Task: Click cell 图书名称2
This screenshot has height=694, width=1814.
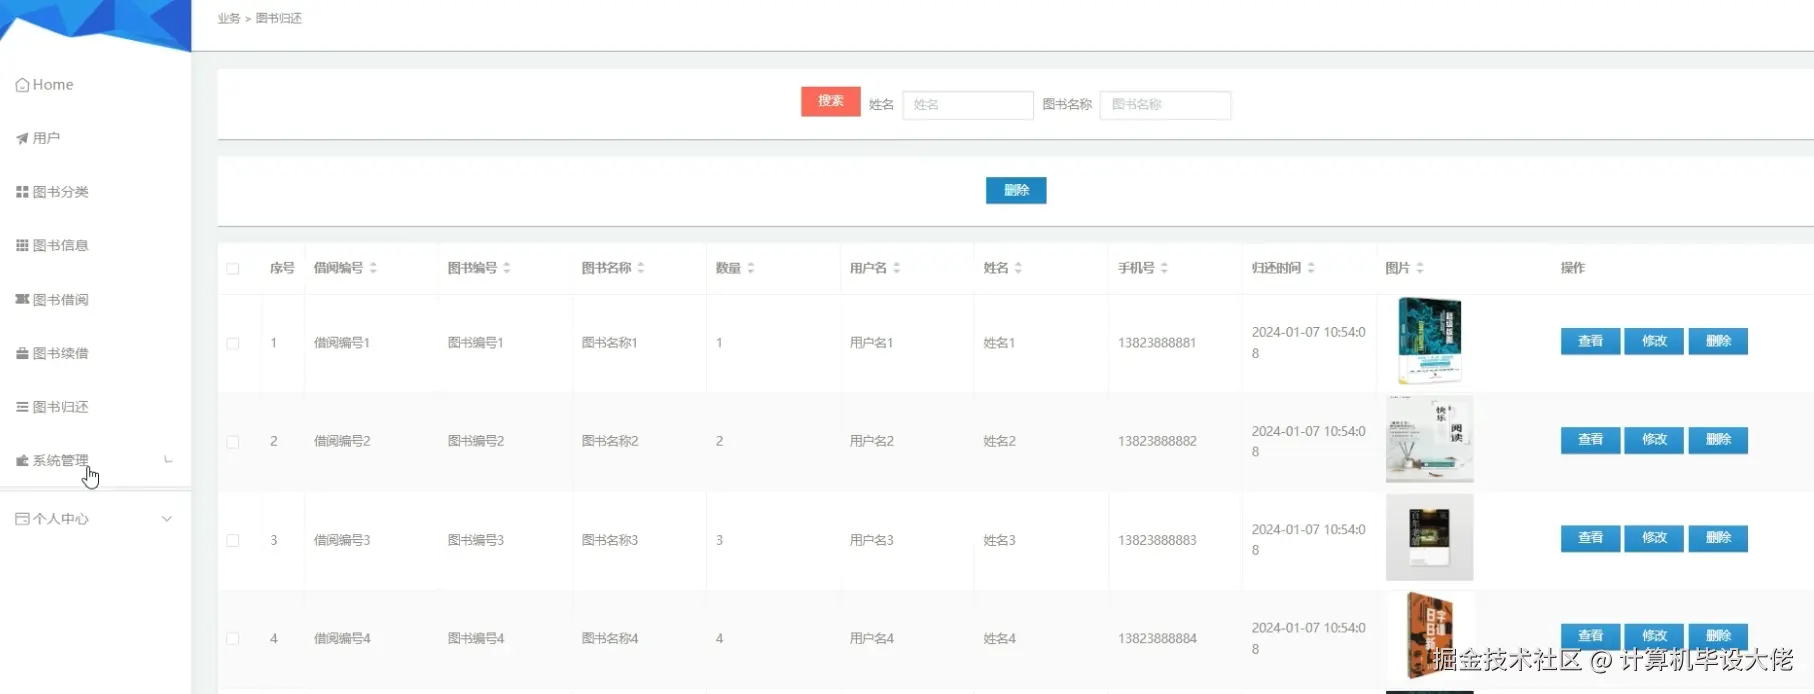Action: point(610,441)
